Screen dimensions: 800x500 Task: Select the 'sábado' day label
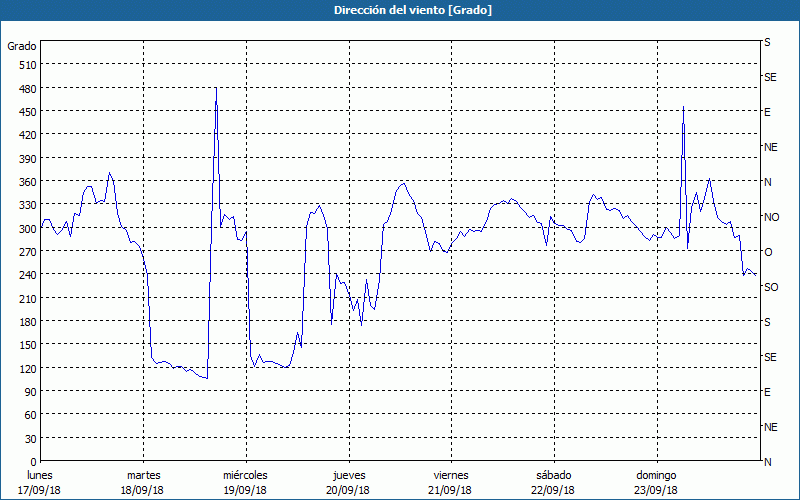[554, 476]
